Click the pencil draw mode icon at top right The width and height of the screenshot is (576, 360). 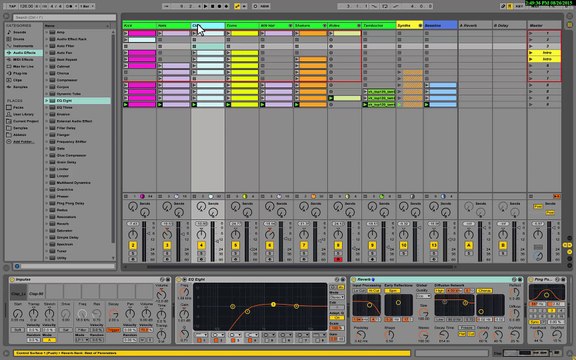point(503,6)
